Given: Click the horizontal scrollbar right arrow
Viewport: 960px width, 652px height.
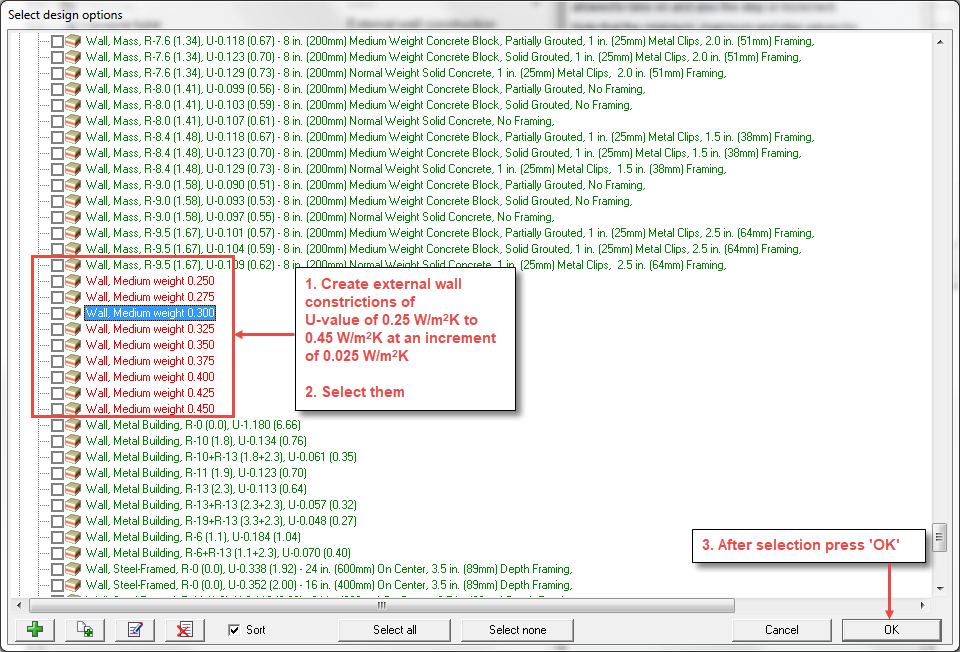Looking at the screenshot, I should (x=923, y=605).
